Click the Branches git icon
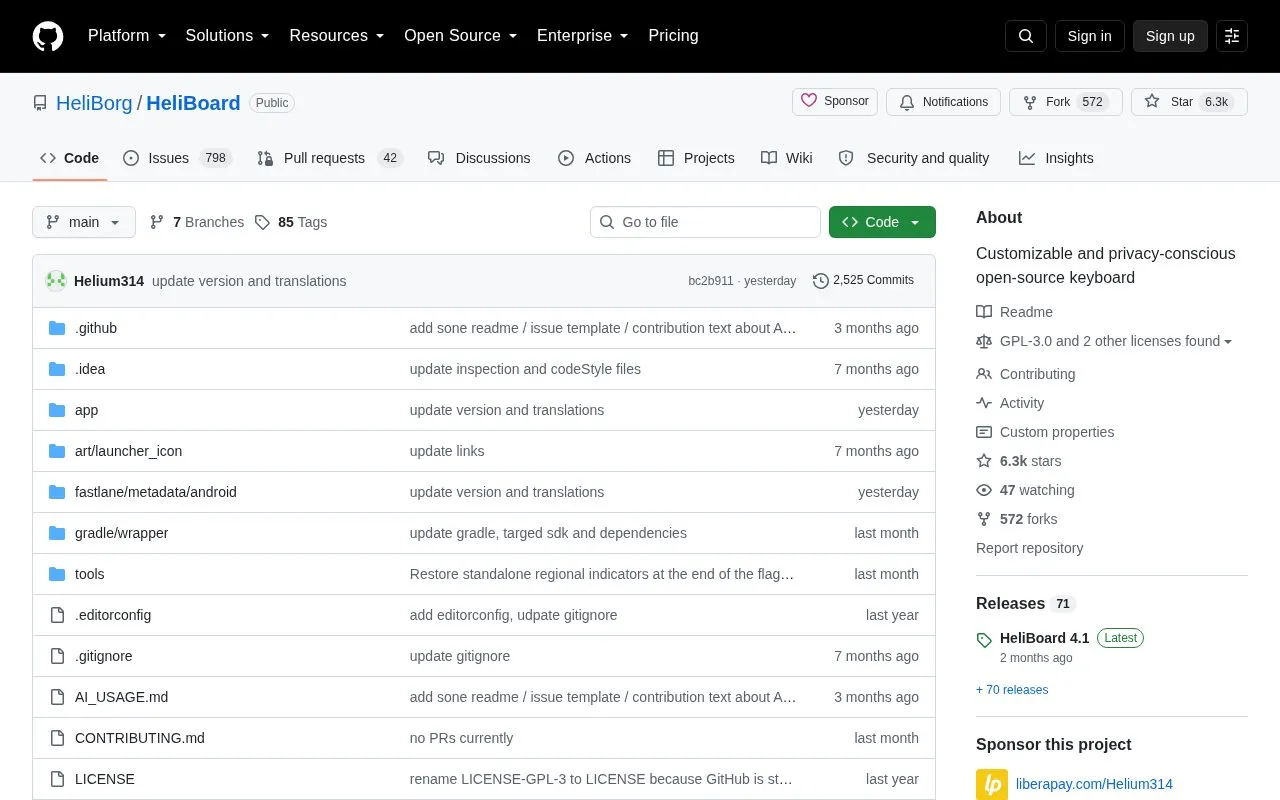 click(x=157, y=222)
